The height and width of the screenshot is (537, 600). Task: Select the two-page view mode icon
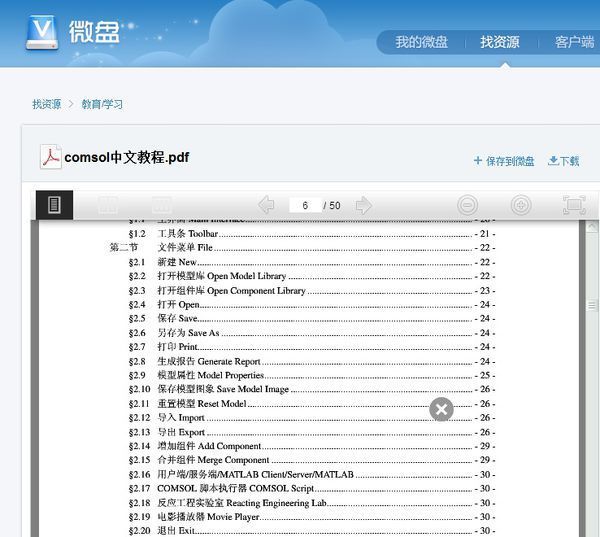click(x=108, y=205)
